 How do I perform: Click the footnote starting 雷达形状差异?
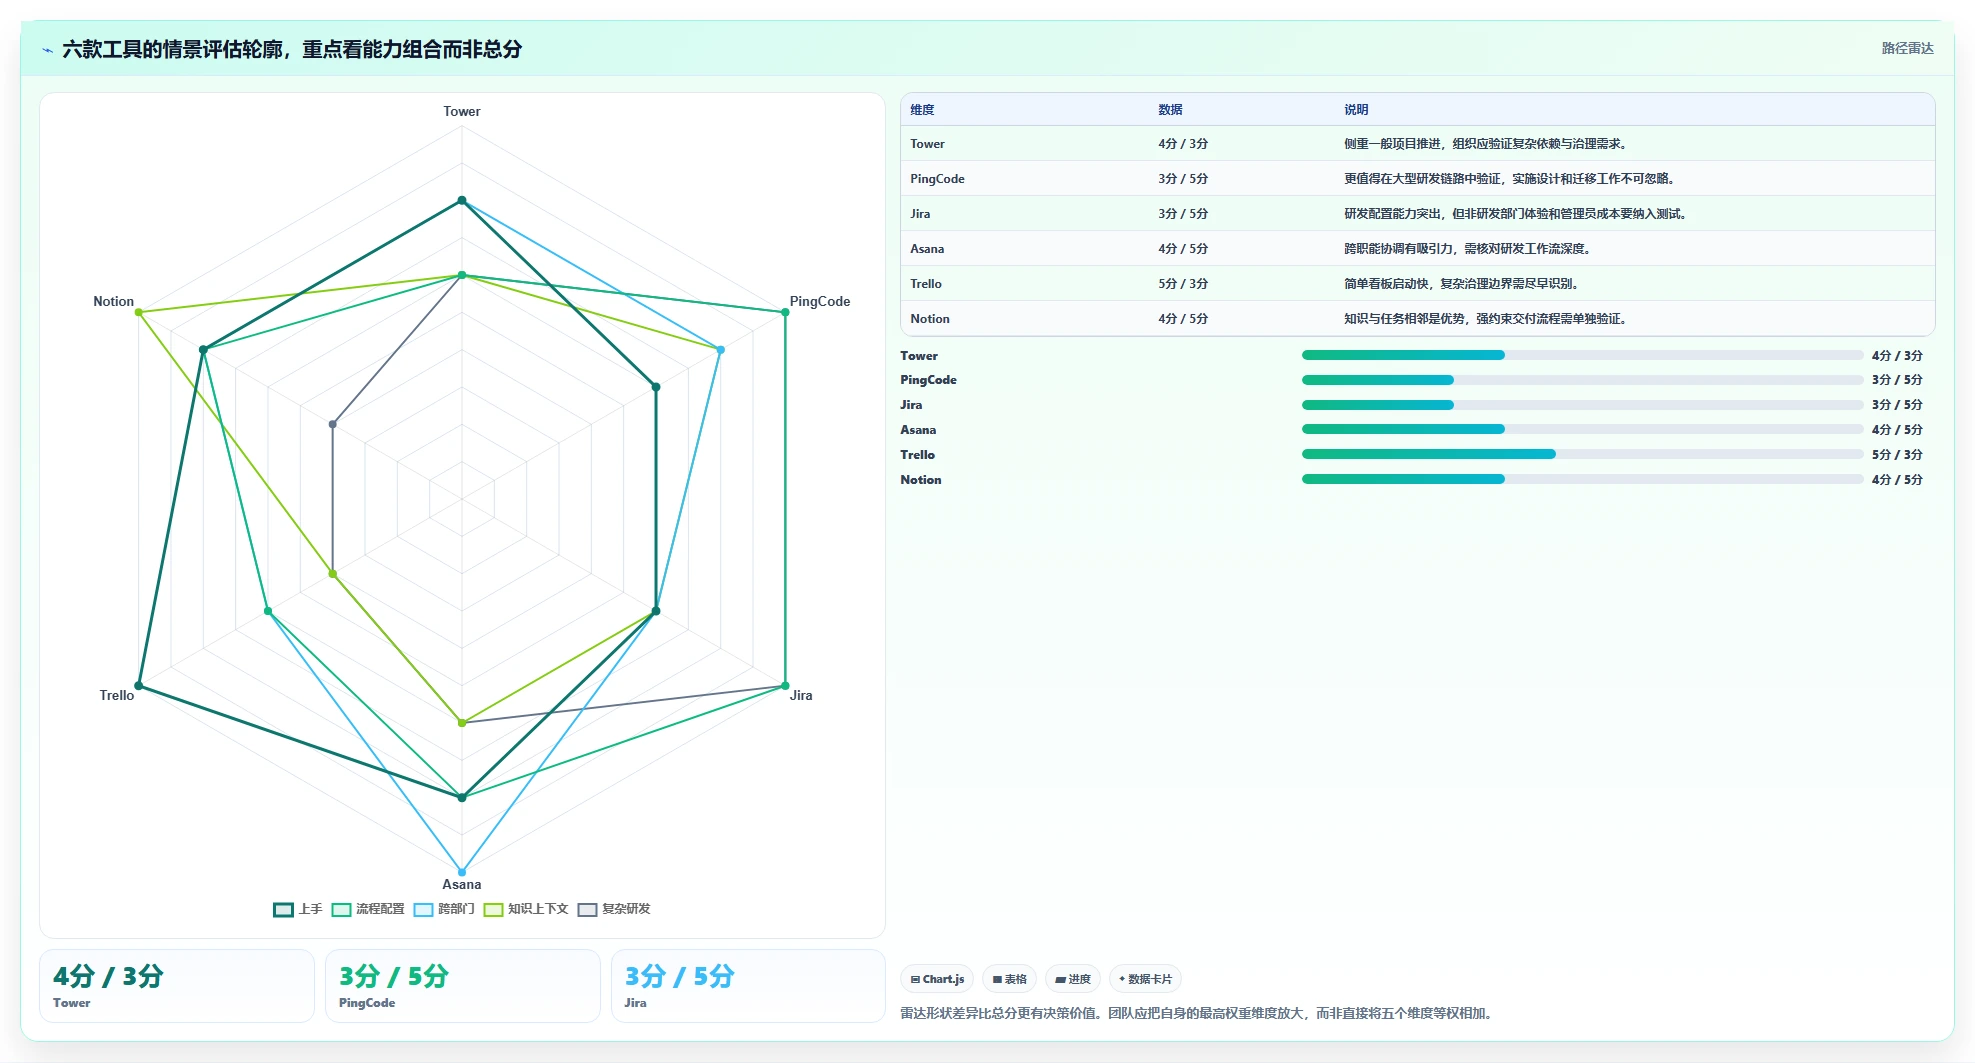pos(1198,1013)
